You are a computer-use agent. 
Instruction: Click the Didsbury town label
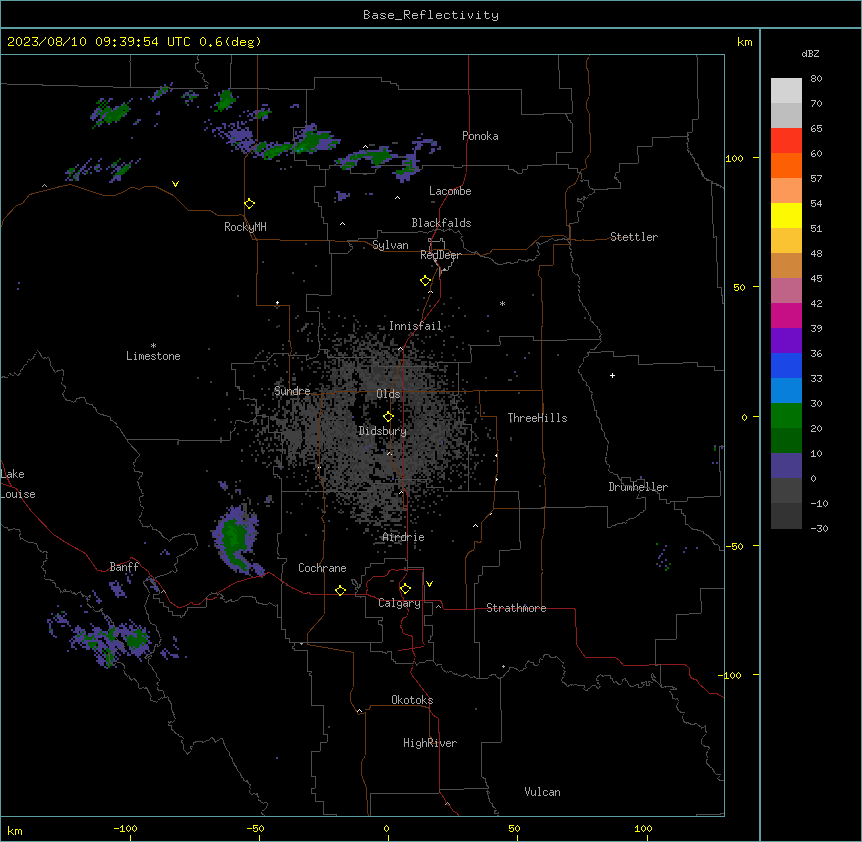tap(383, 431)
